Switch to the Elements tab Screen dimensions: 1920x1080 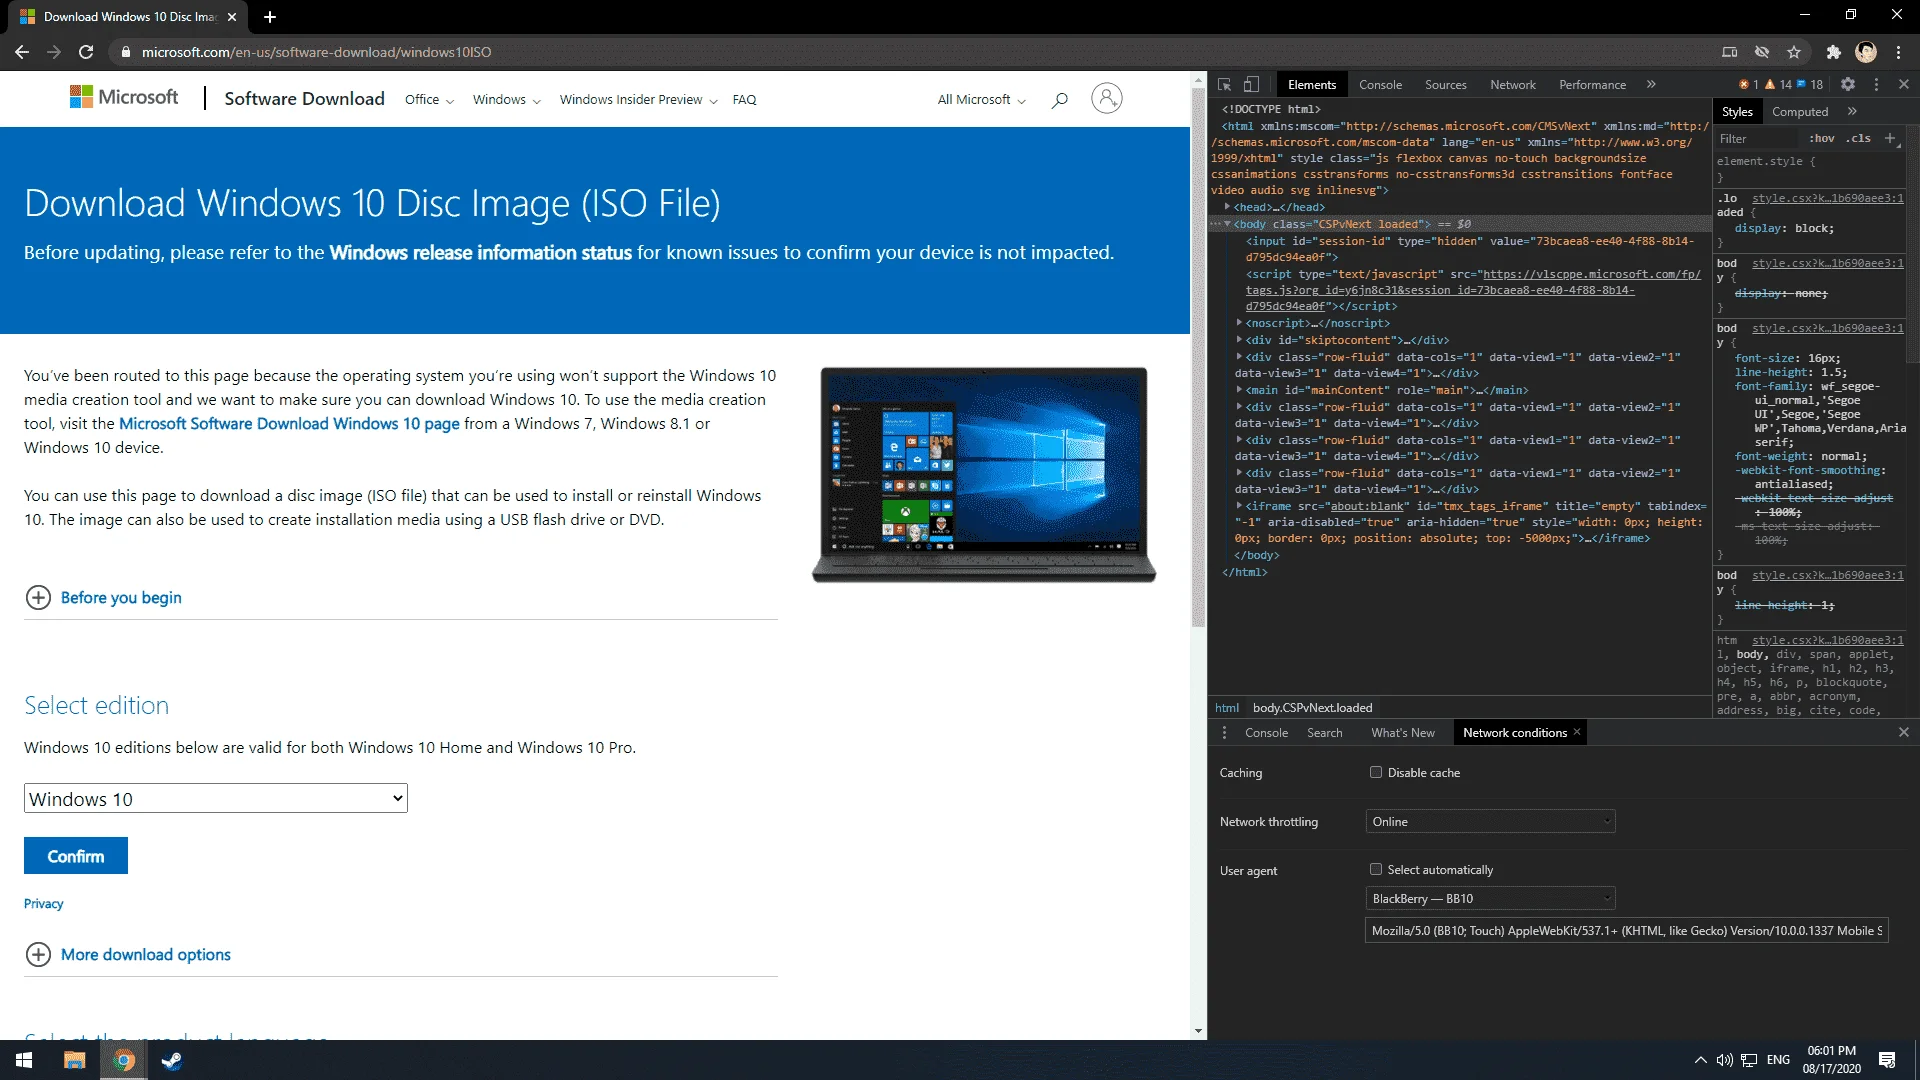point(1311,85)
